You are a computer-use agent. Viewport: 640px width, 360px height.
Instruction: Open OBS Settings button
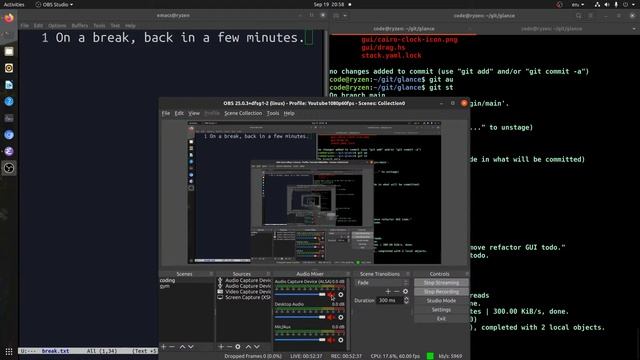441,309
